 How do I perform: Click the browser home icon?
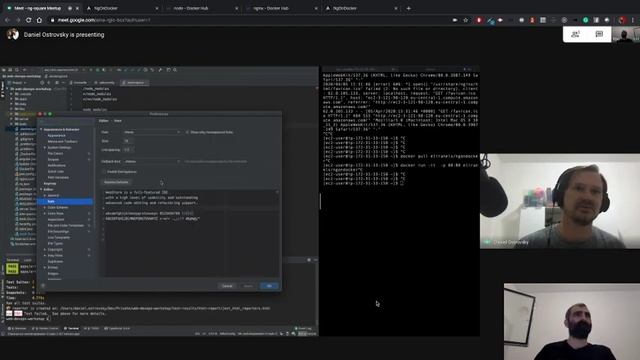pos(39,20)
